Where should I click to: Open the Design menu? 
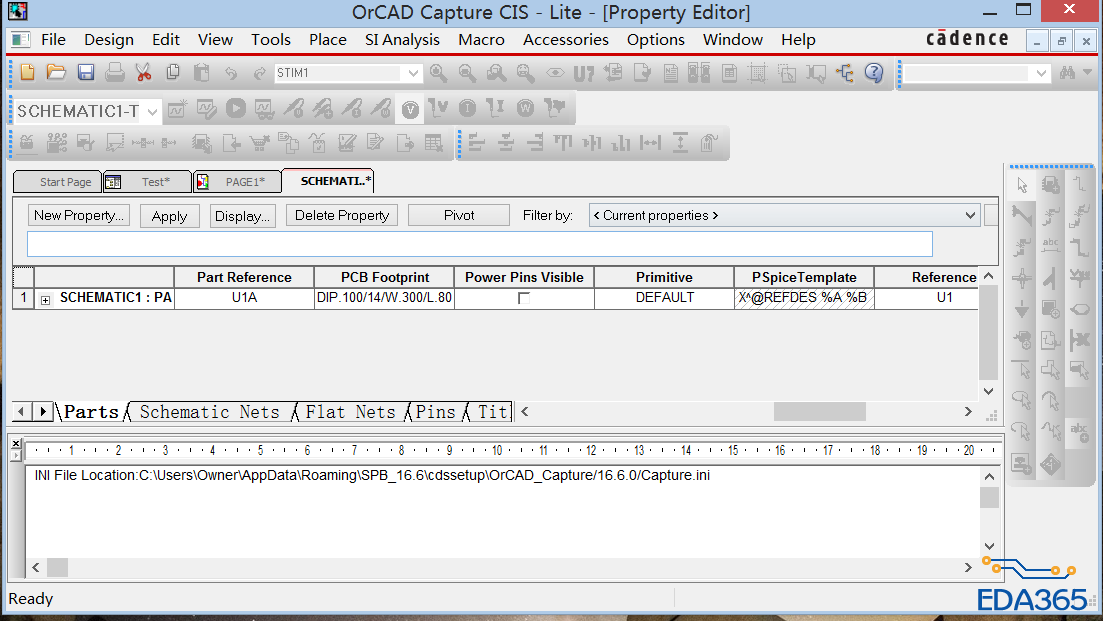click(x=109, y=39)
